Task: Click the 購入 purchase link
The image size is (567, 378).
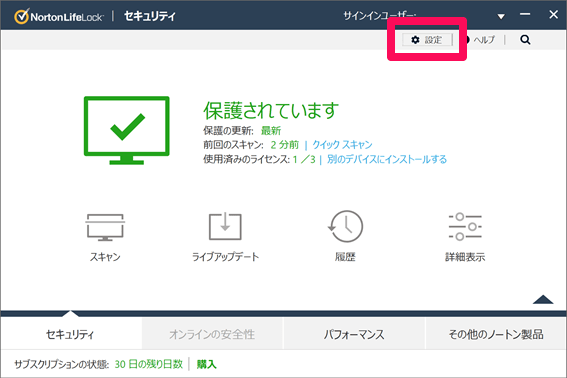Action: coord(206,364)
